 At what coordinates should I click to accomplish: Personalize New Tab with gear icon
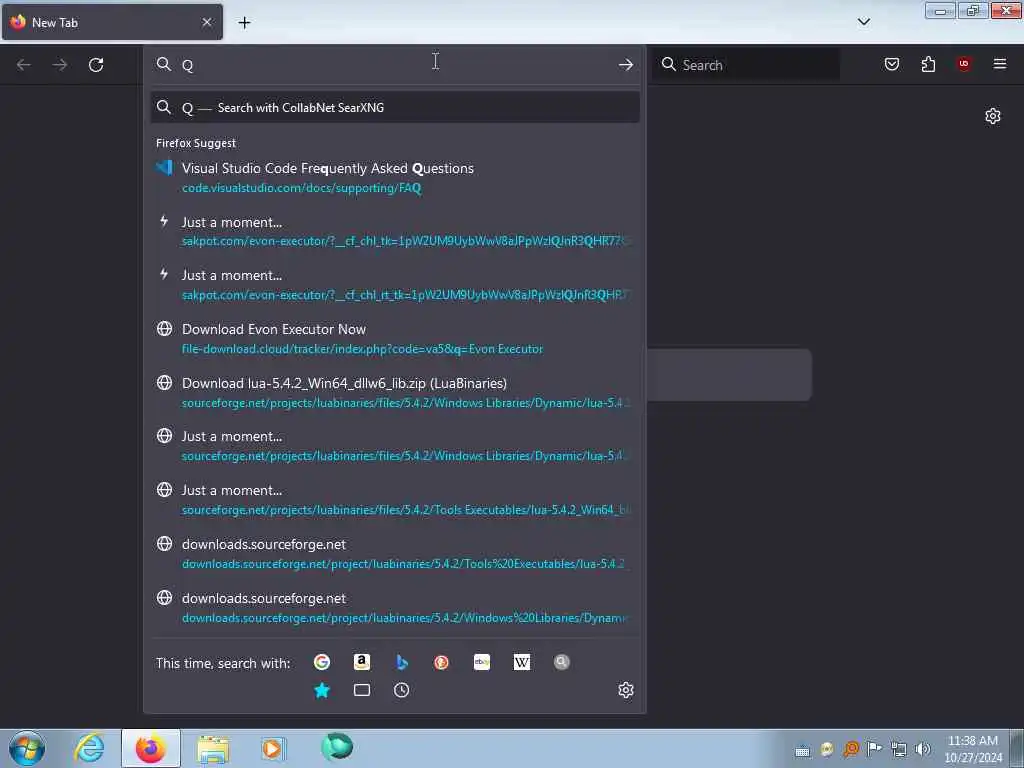pos(993,116)
